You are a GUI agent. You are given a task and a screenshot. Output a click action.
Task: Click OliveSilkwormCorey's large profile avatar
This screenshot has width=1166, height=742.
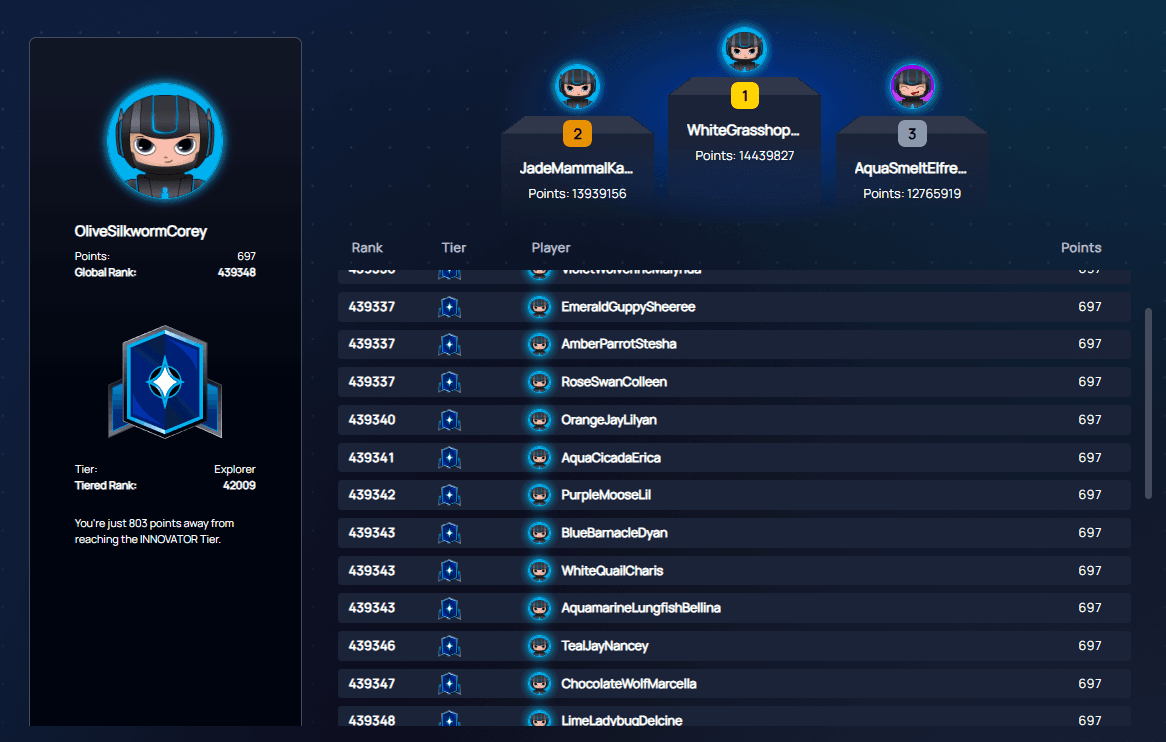click(x=165, y=143)
